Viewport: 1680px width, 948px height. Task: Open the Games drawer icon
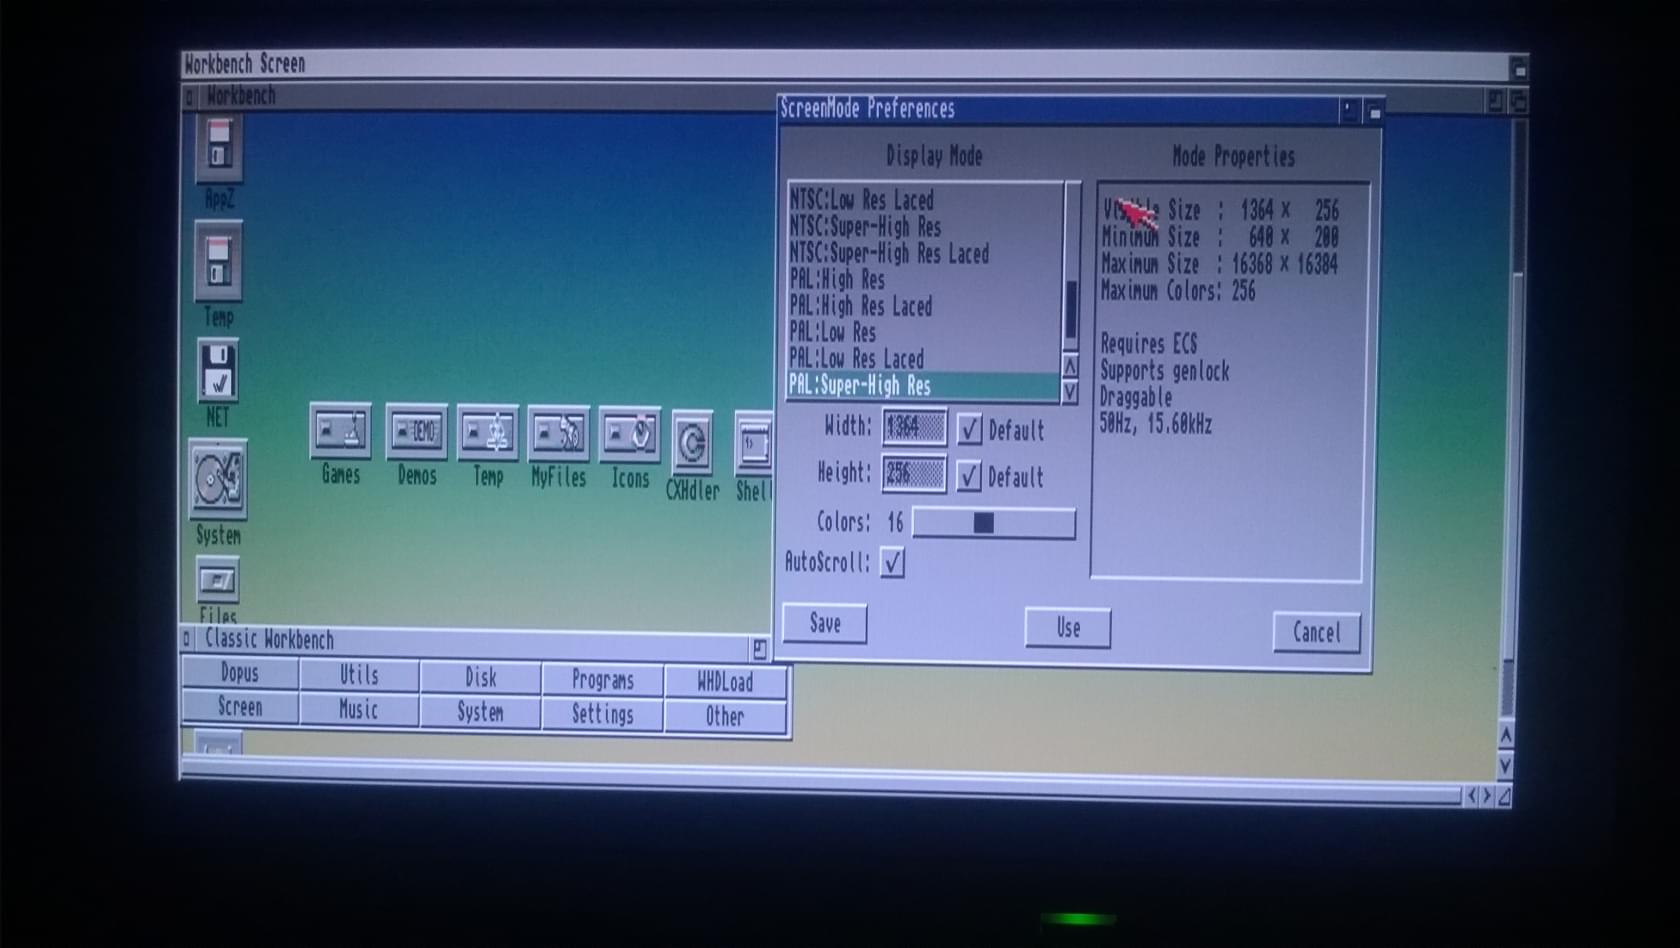click(x=341, y=432)
